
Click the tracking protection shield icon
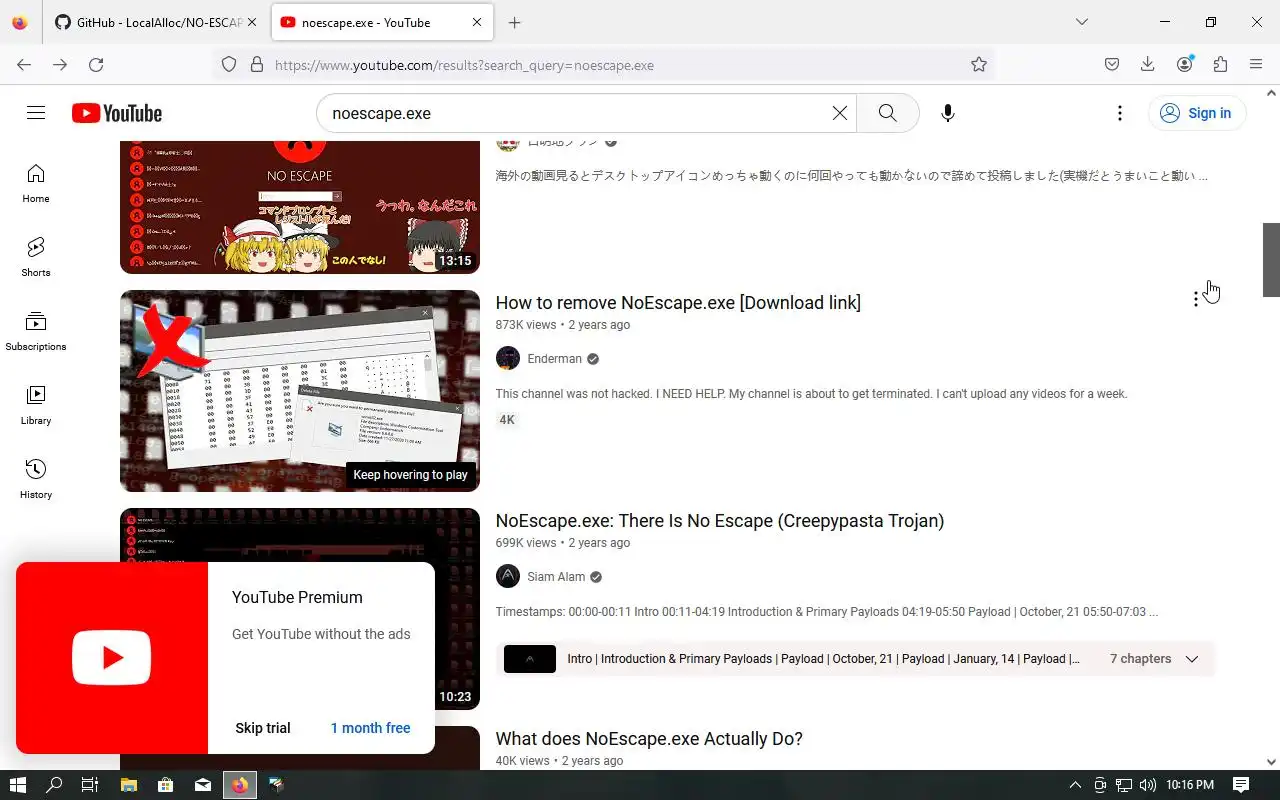229,64
